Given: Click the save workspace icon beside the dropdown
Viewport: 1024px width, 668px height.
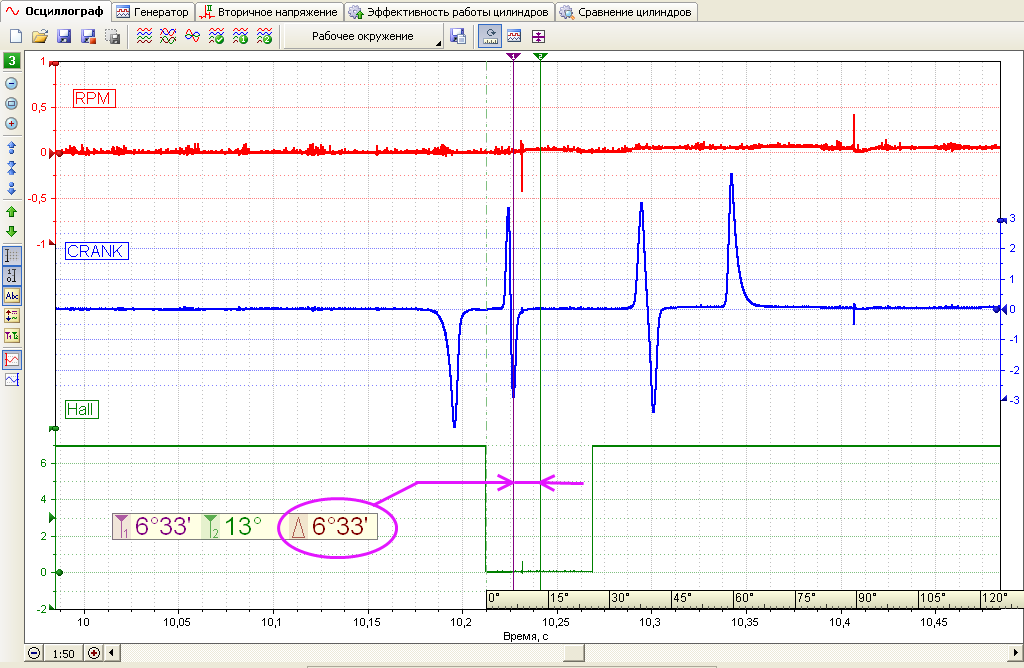Looking at the screenshot, I should point(458,37).
